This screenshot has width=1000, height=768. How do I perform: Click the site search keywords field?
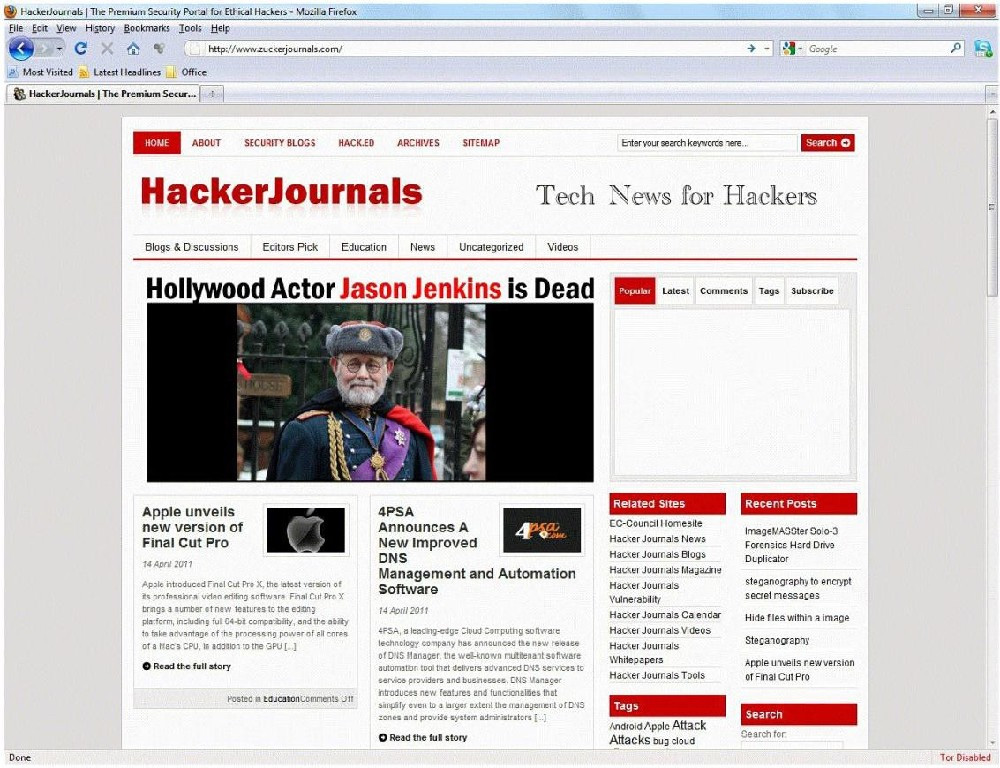(x=707, y=143)
